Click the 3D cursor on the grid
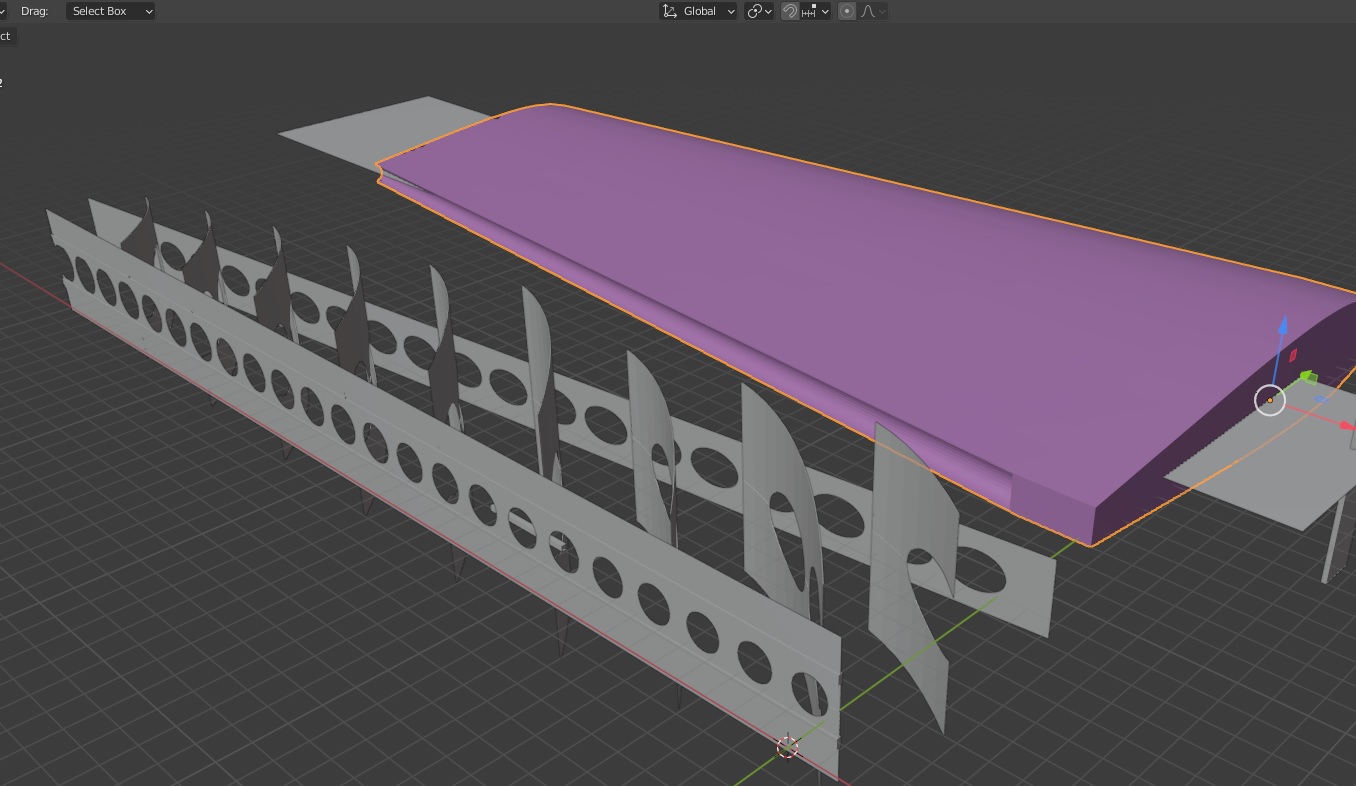1356x786 pixels. [x=788, y=747]
